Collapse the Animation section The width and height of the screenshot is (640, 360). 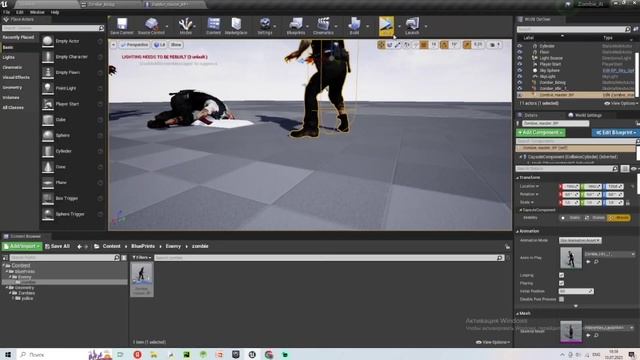[518, 231]
